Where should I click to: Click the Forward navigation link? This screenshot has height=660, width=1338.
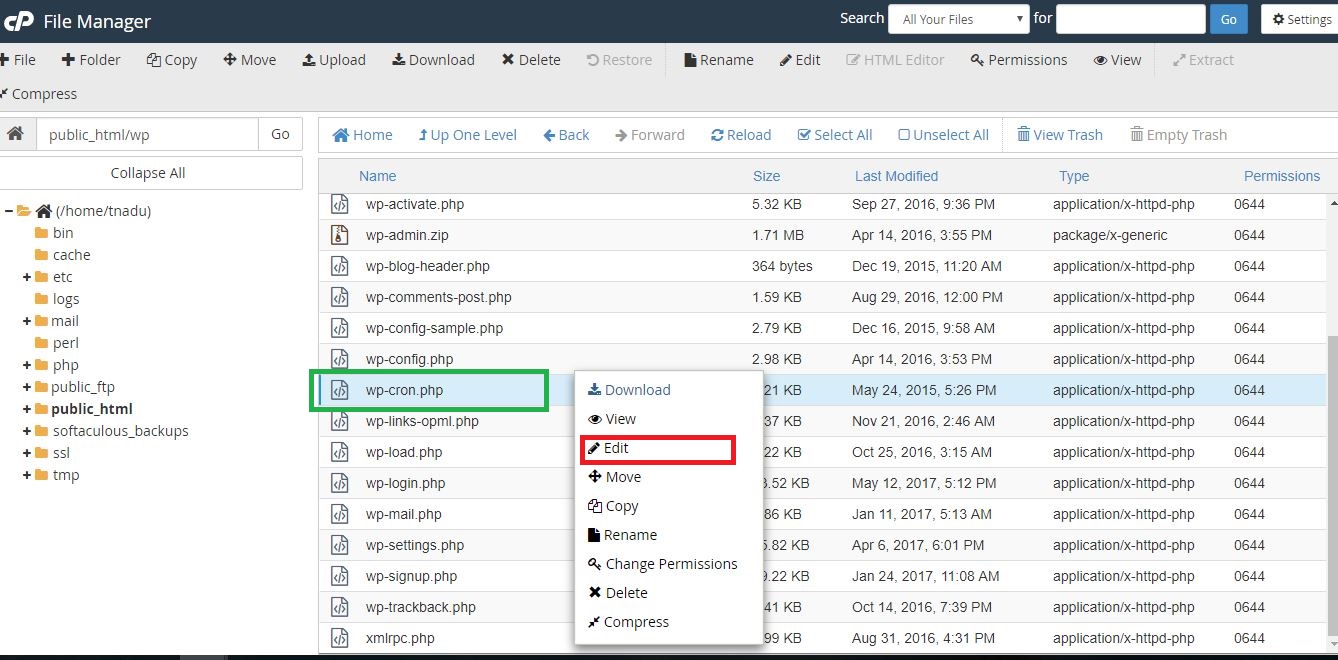pos(650,135)
